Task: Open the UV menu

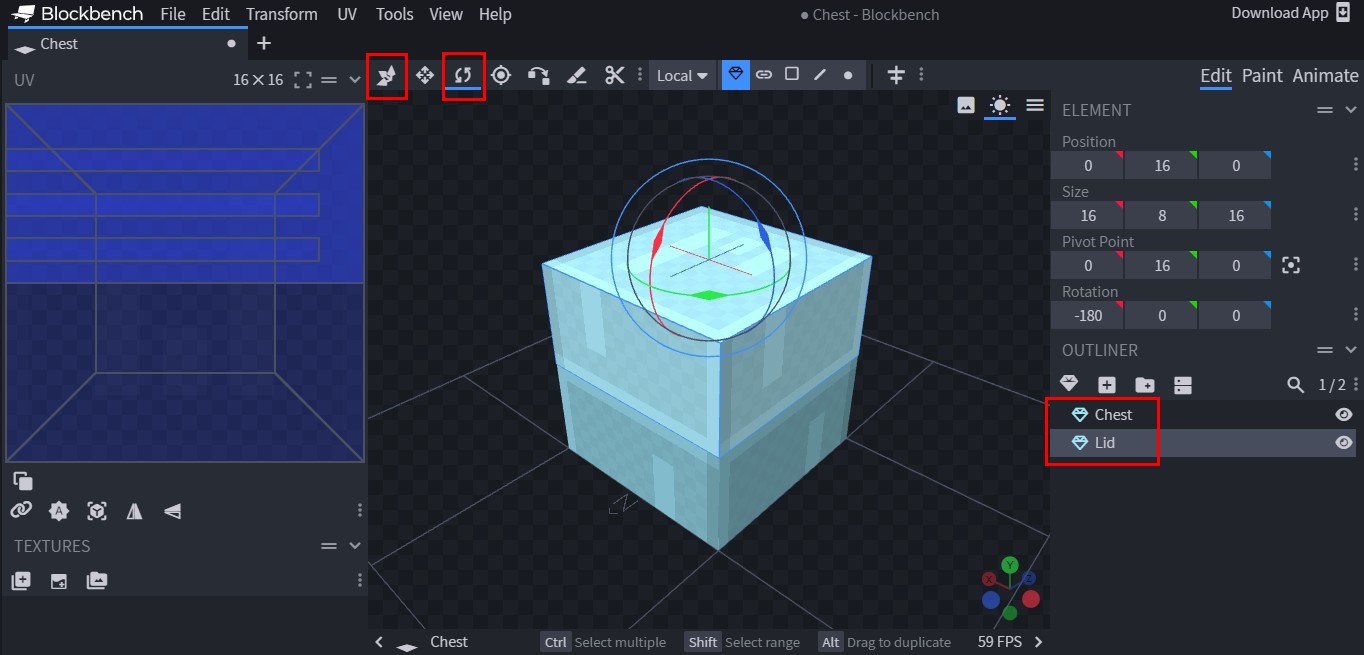Action: pyautogui.click(x=347, y=14)
